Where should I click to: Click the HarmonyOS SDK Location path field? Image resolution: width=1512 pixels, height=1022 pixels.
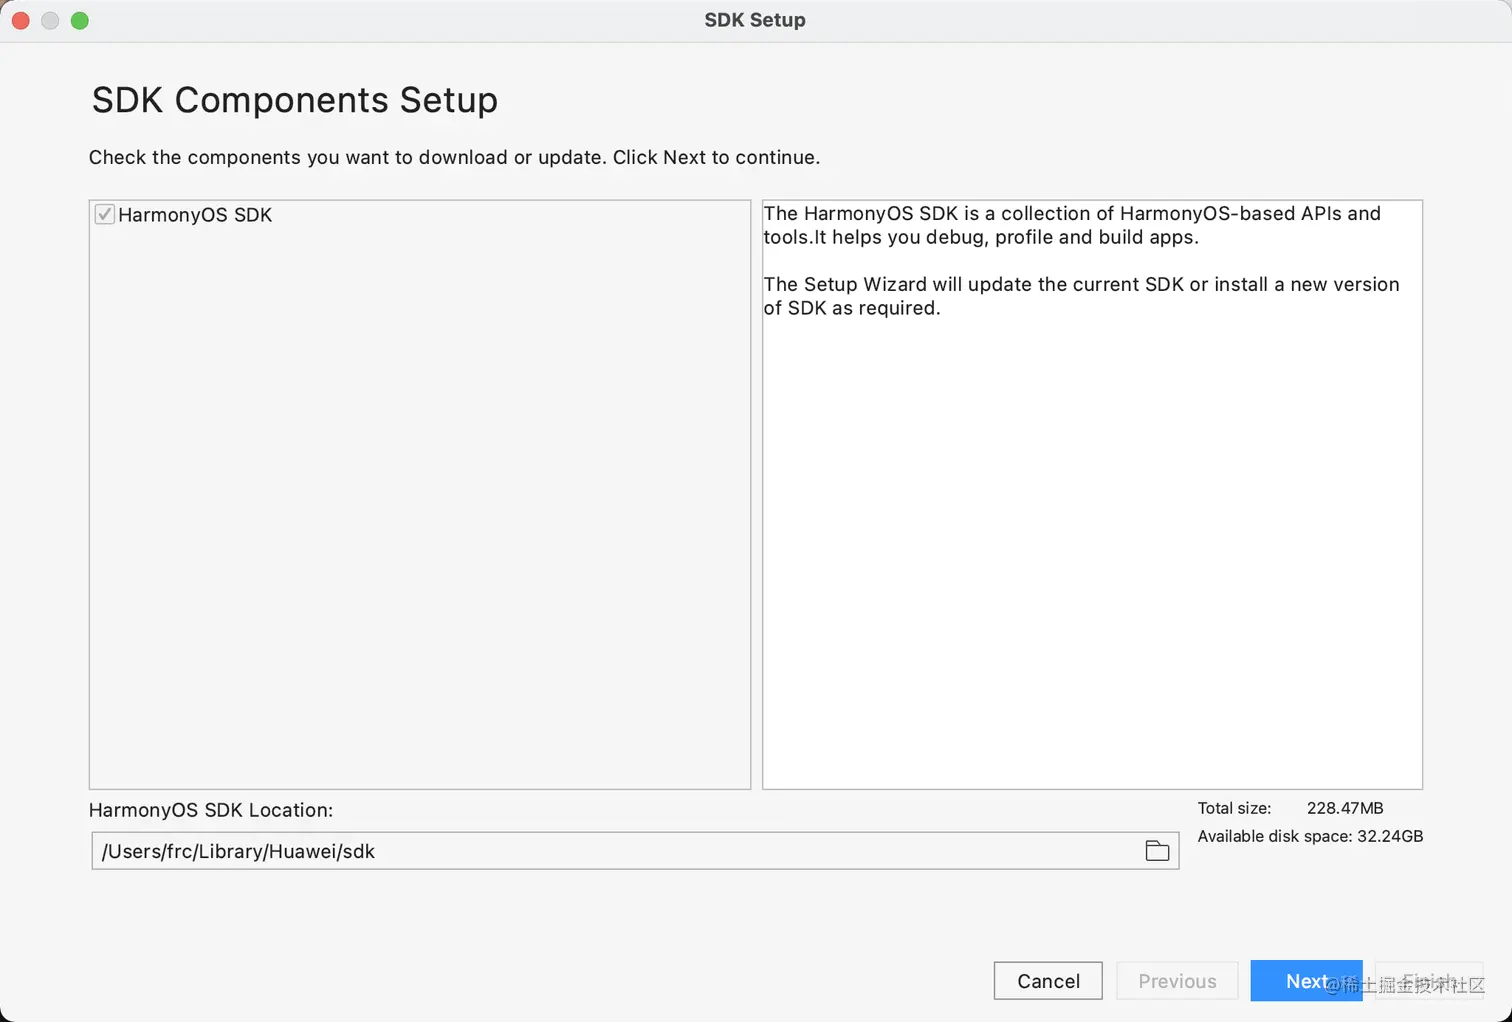[x=635, y=851]
